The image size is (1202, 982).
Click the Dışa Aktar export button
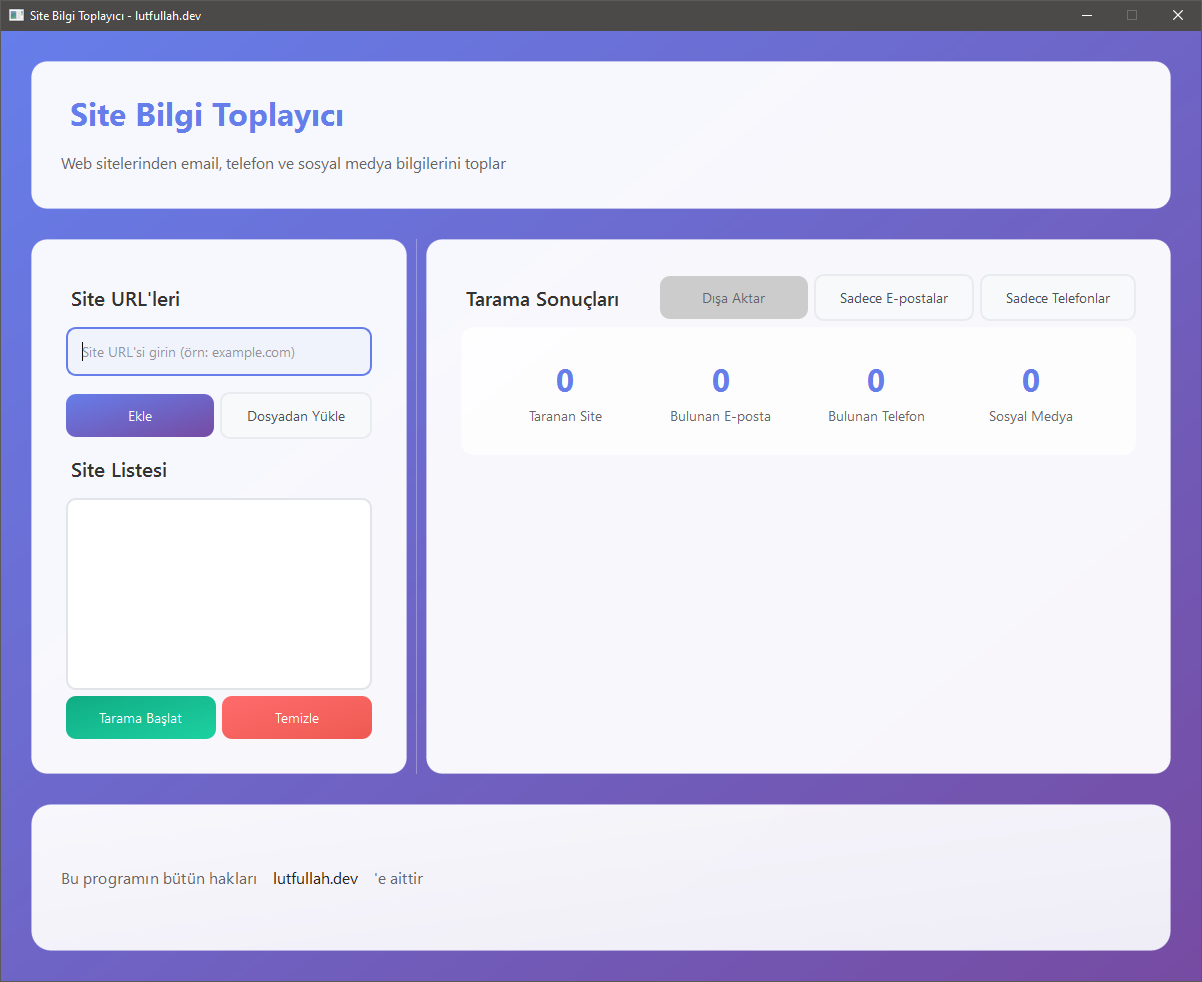point(733,297)
